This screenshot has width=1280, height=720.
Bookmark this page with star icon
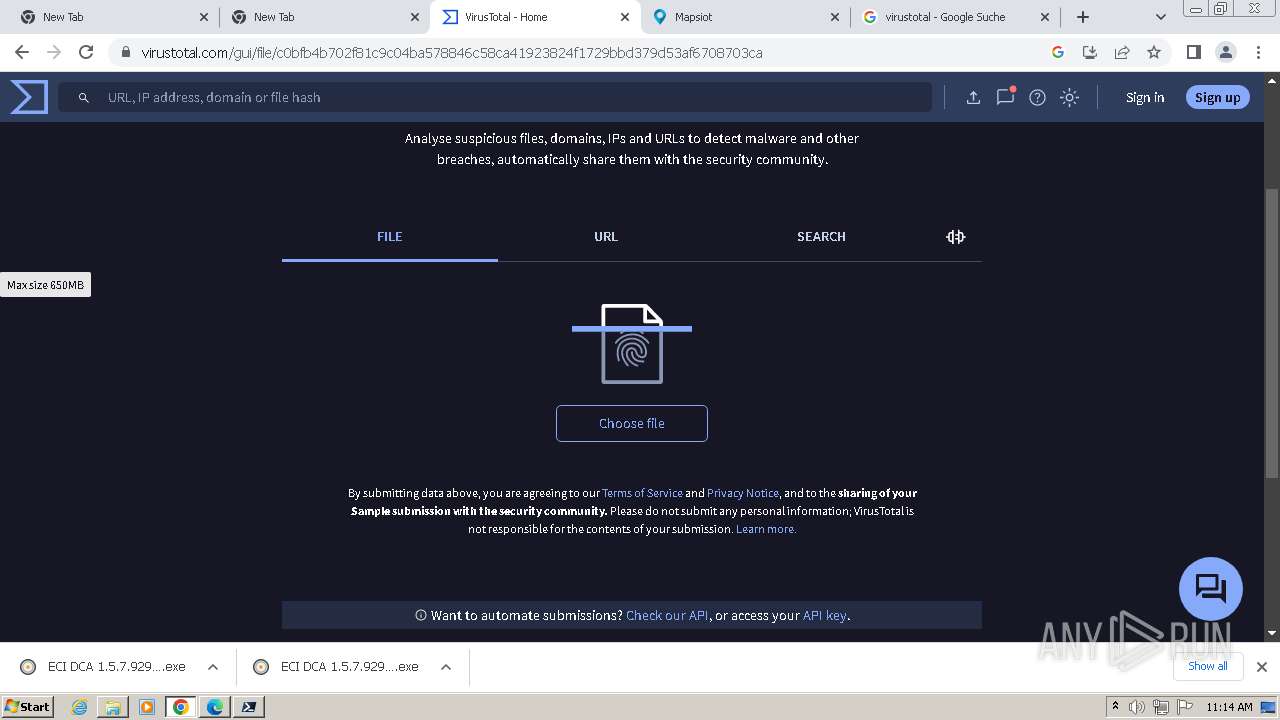coord(1154,52)
